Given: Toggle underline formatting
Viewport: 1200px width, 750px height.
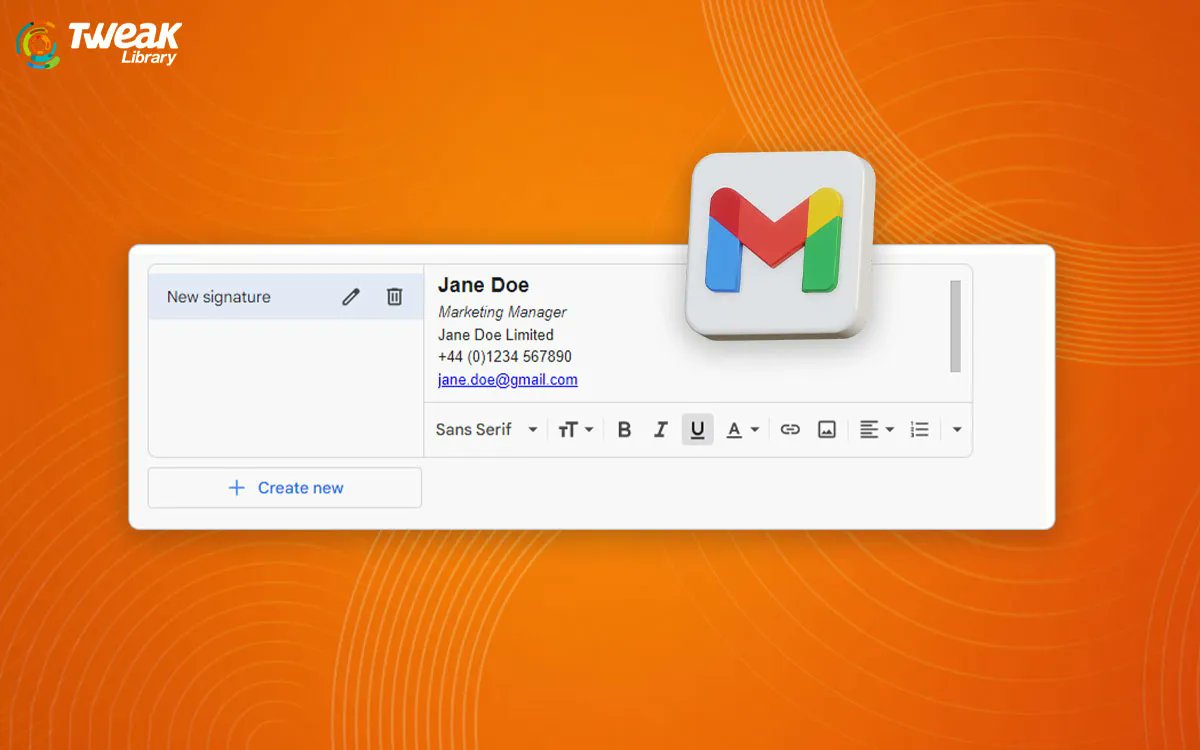Looking at the screenshot, I should 698,429.
